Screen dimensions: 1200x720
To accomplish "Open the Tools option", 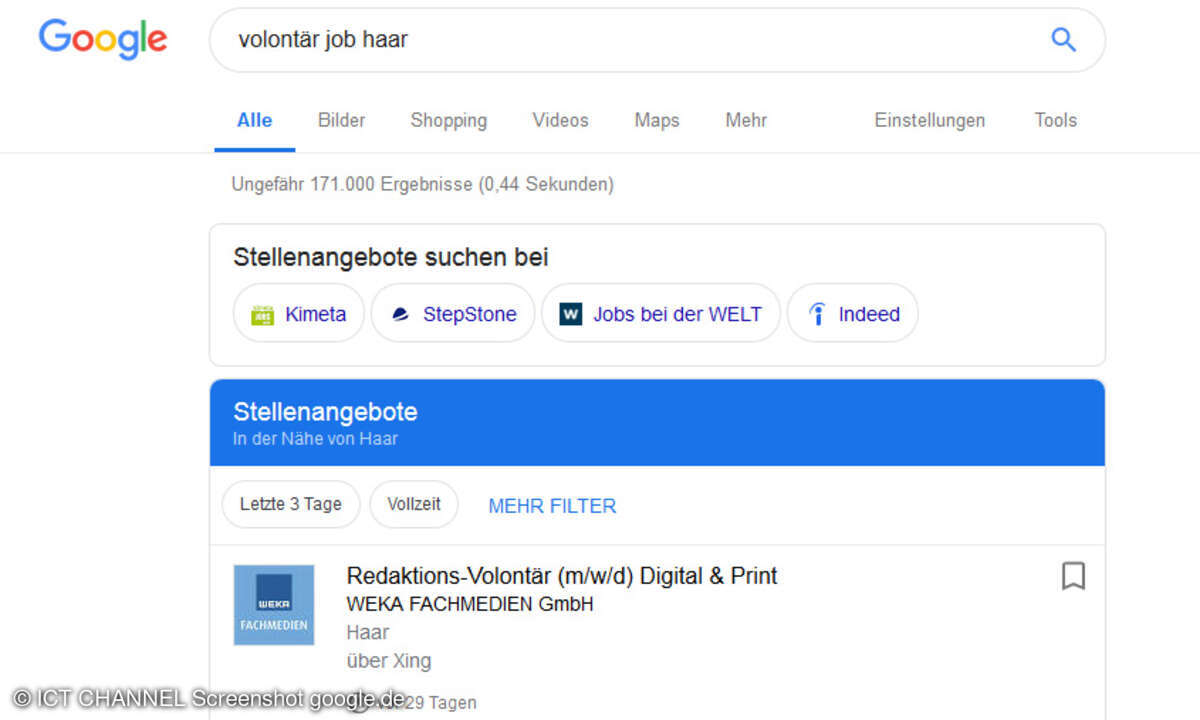I will (1055, 120).
